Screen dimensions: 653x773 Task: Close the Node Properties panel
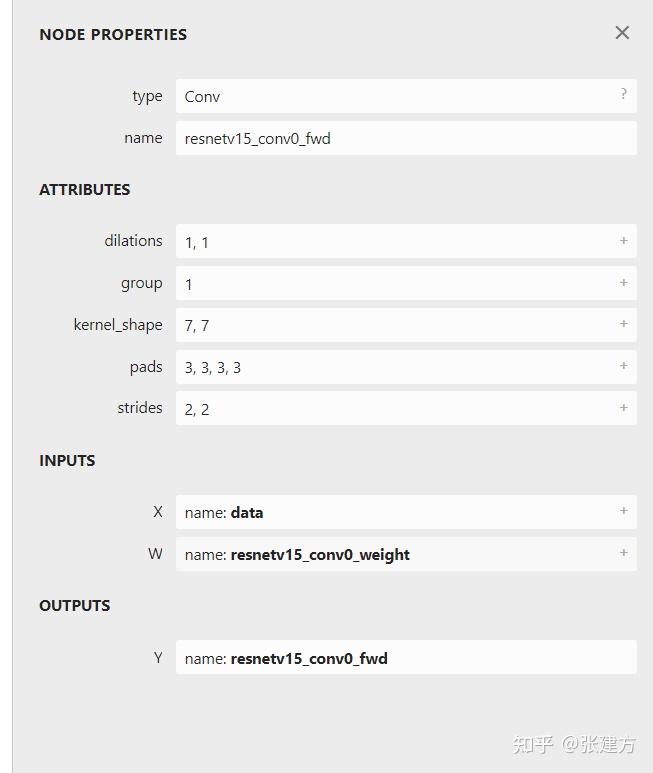coord(622,33)
